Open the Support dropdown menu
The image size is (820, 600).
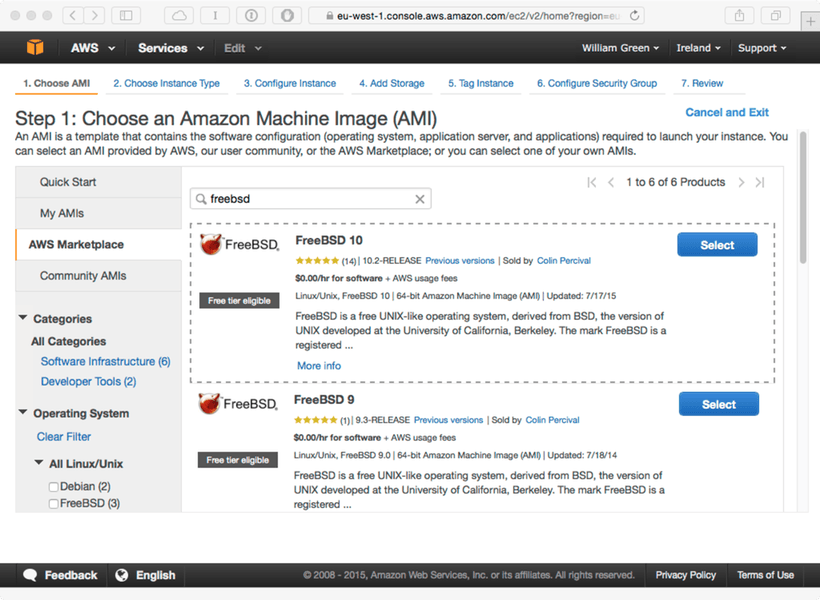point(762,48)
